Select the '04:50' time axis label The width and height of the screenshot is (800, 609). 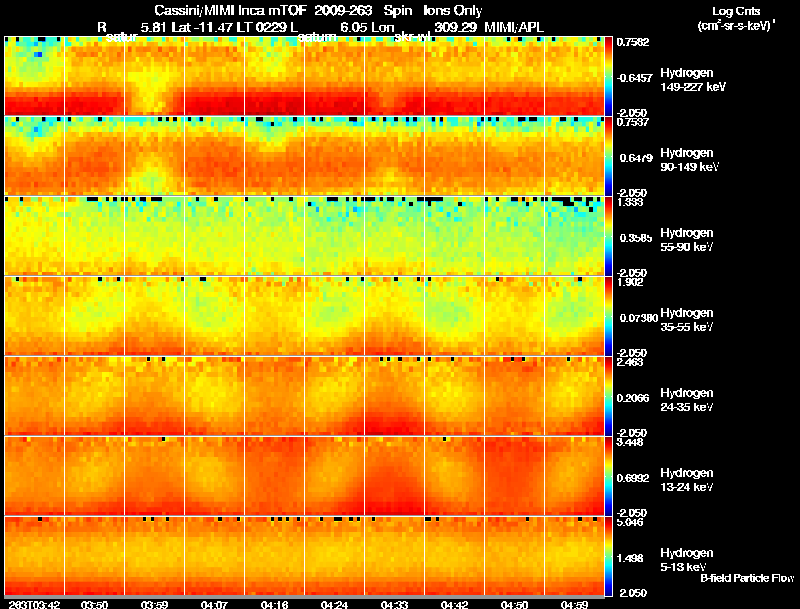514,604
